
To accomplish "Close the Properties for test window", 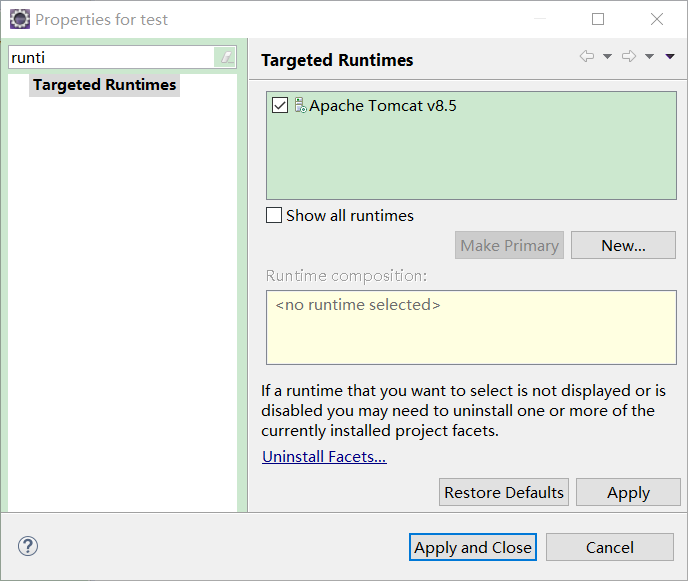I will coord(657,19).
